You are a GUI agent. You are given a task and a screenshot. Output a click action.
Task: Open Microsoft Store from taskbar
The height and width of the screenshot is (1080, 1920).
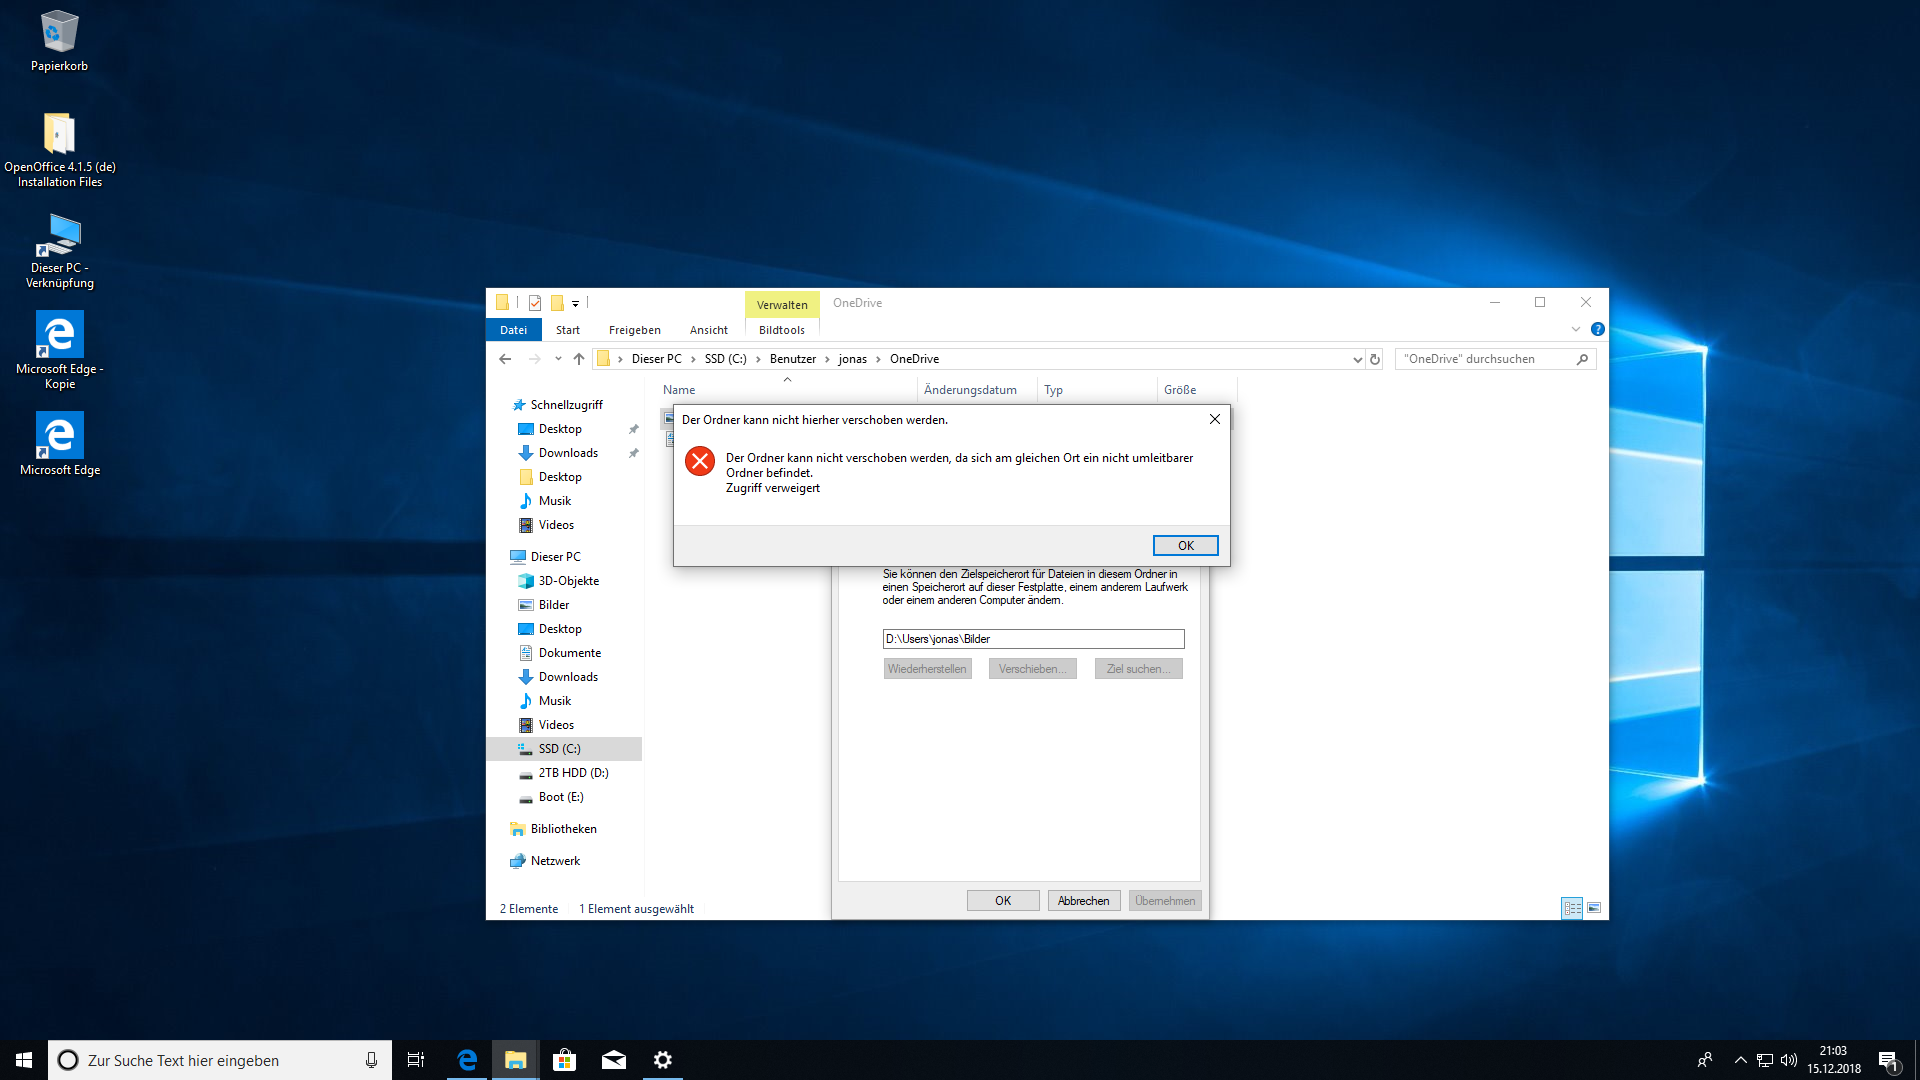(564, 1060)
